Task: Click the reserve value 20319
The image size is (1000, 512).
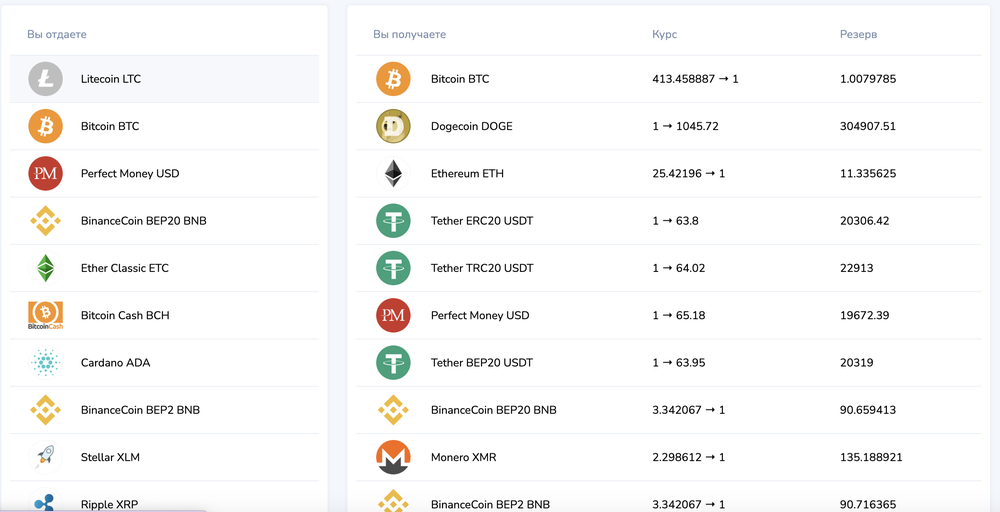Action: pyautogui.click(x=857, y=362)
